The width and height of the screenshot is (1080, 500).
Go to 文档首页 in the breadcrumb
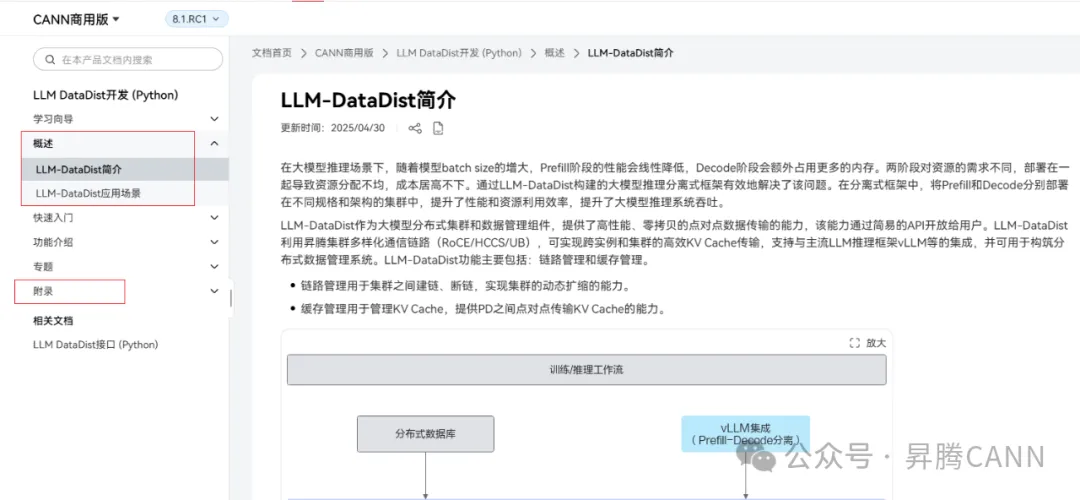(x=271, y=53)
